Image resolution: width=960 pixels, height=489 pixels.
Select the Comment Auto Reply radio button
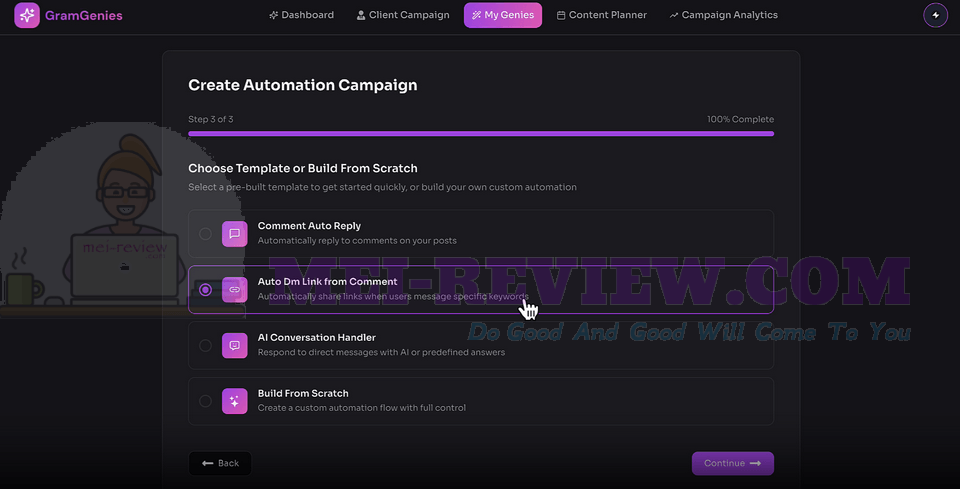pyautogui.click(x=205, y=234)
